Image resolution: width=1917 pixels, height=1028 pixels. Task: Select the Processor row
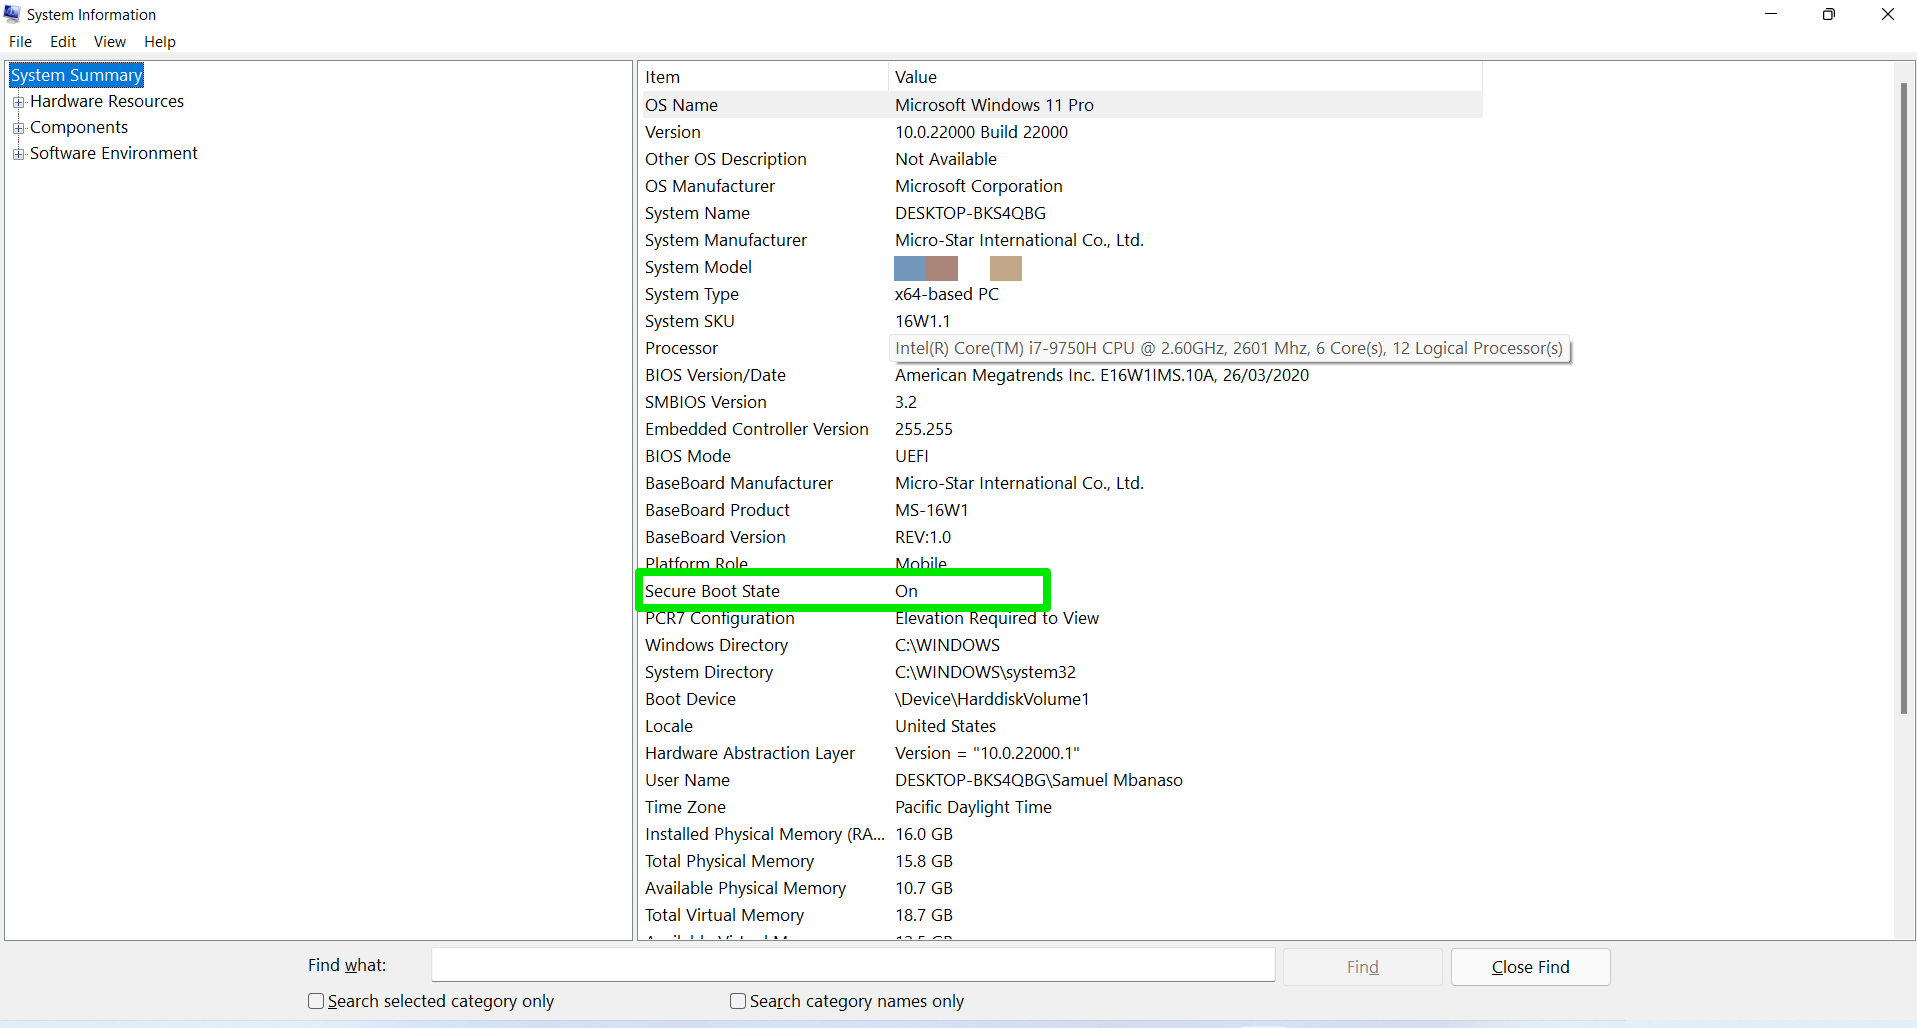coord(1061,348)
